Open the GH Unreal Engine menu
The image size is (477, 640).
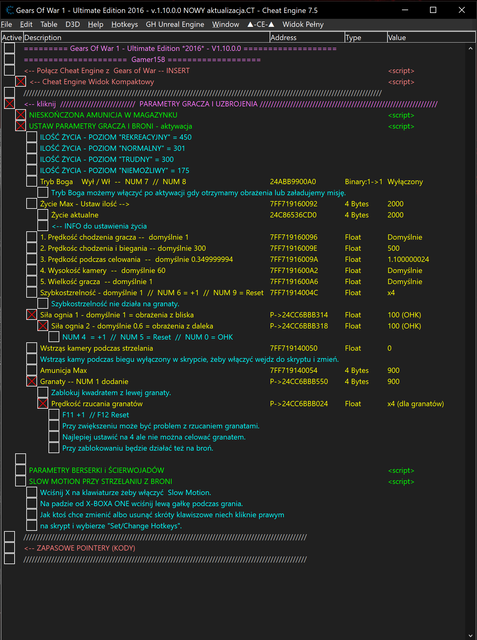175,24
